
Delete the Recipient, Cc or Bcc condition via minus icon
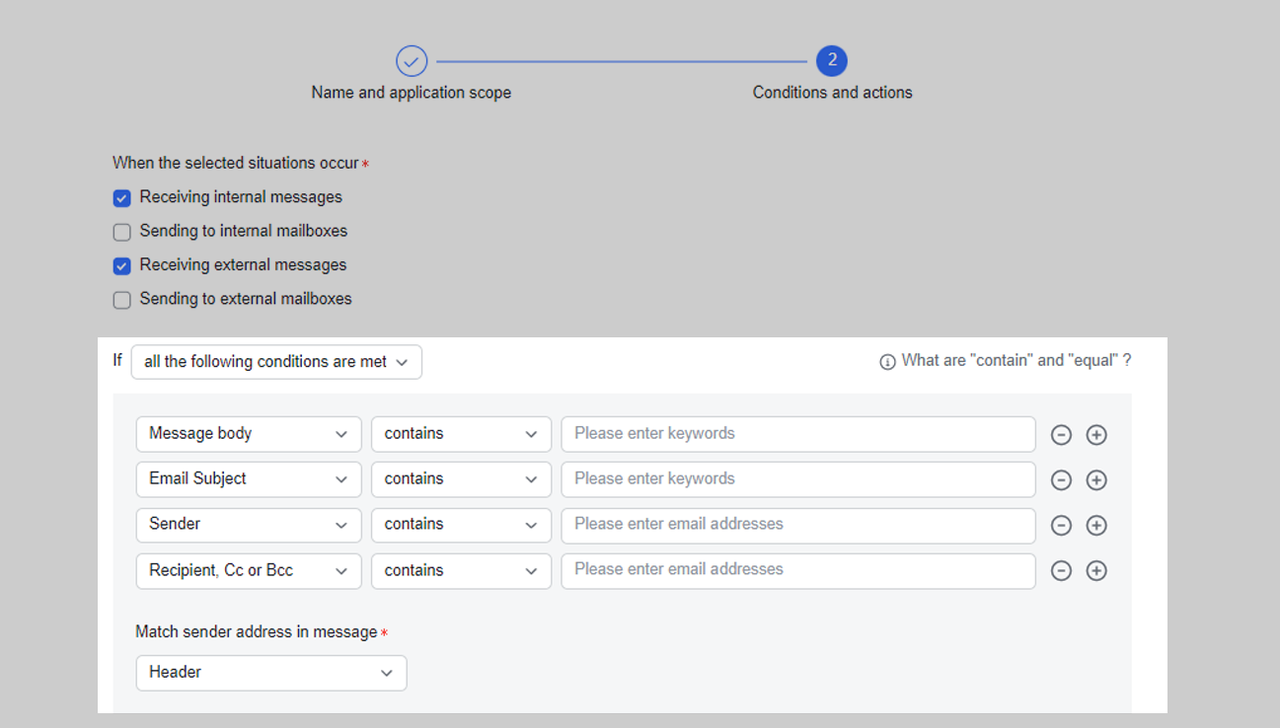tap(1061, 570)
